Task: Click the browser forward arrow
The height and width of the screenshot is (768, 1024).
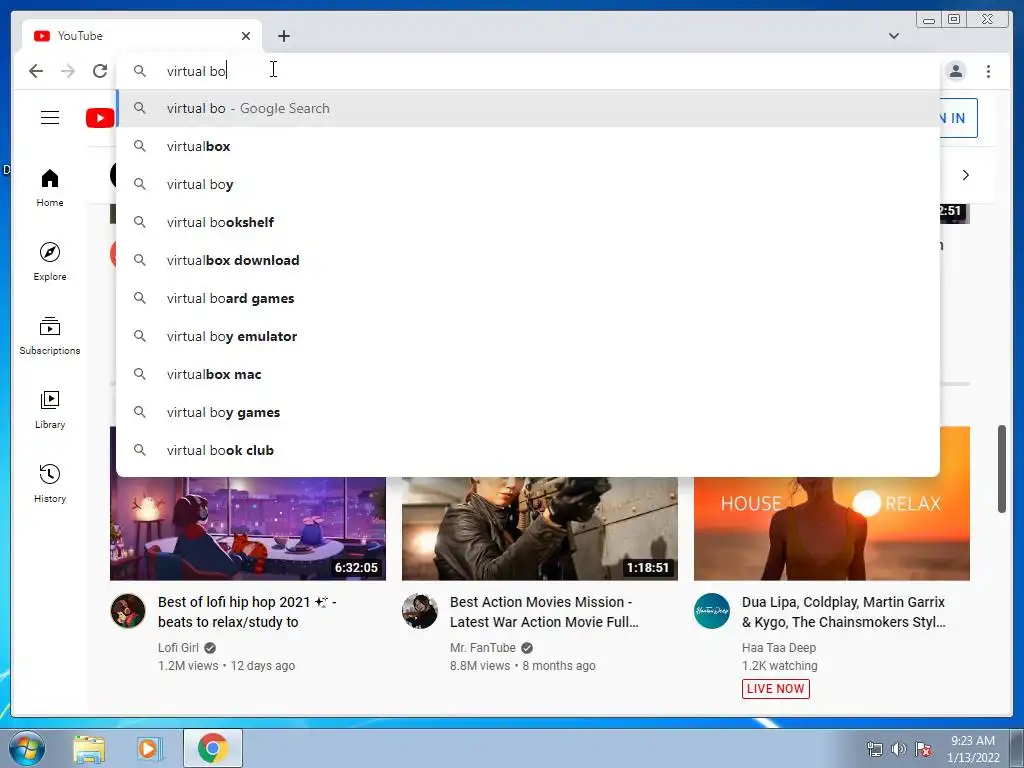Action: point(68,71)
